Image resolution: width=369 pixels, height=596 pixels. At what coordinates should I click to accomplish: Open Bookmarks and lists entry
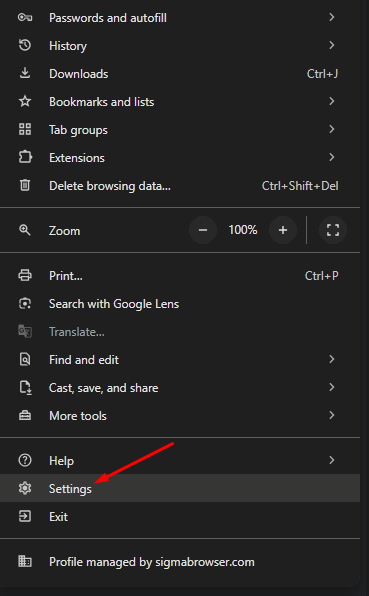point(180,101)
